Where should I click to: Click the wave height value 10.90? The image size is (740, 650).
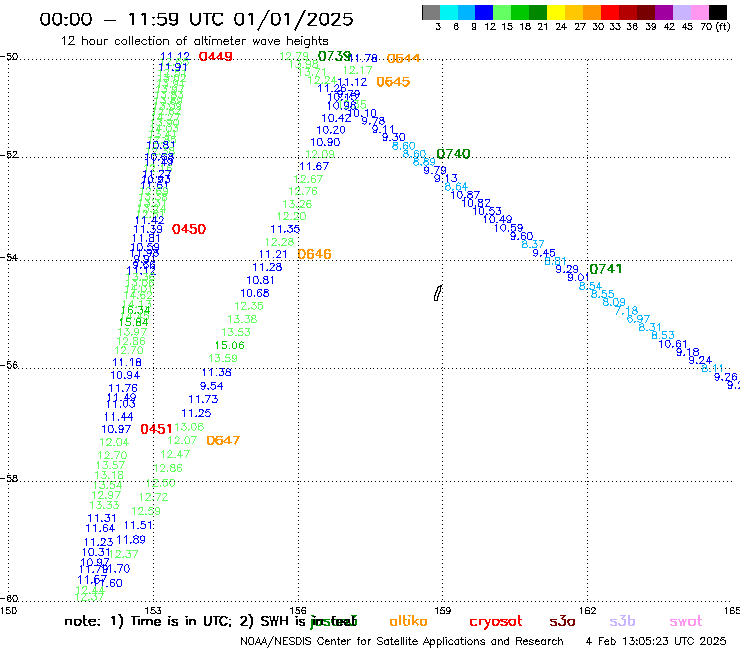325,142
